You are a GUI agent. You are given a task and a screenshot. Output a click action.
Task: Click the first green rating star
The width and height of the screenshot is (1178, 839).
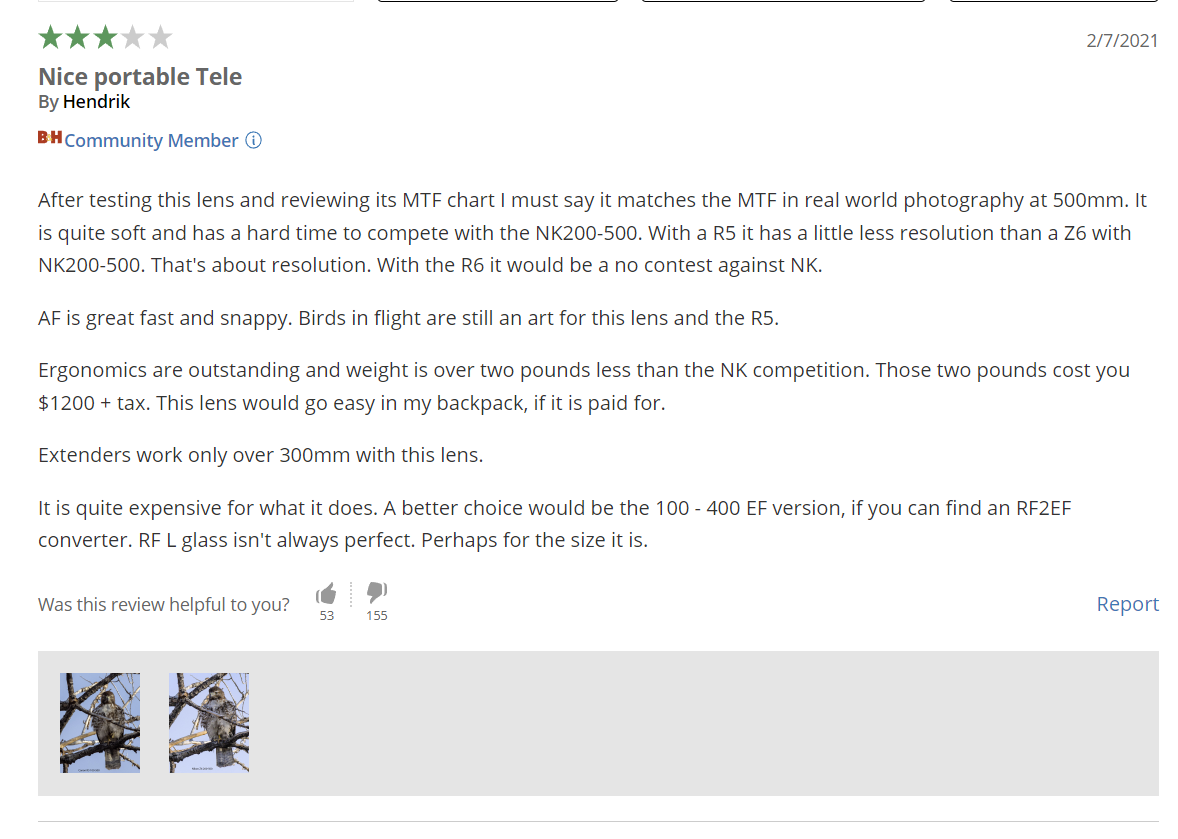click(x=50, y=37)
